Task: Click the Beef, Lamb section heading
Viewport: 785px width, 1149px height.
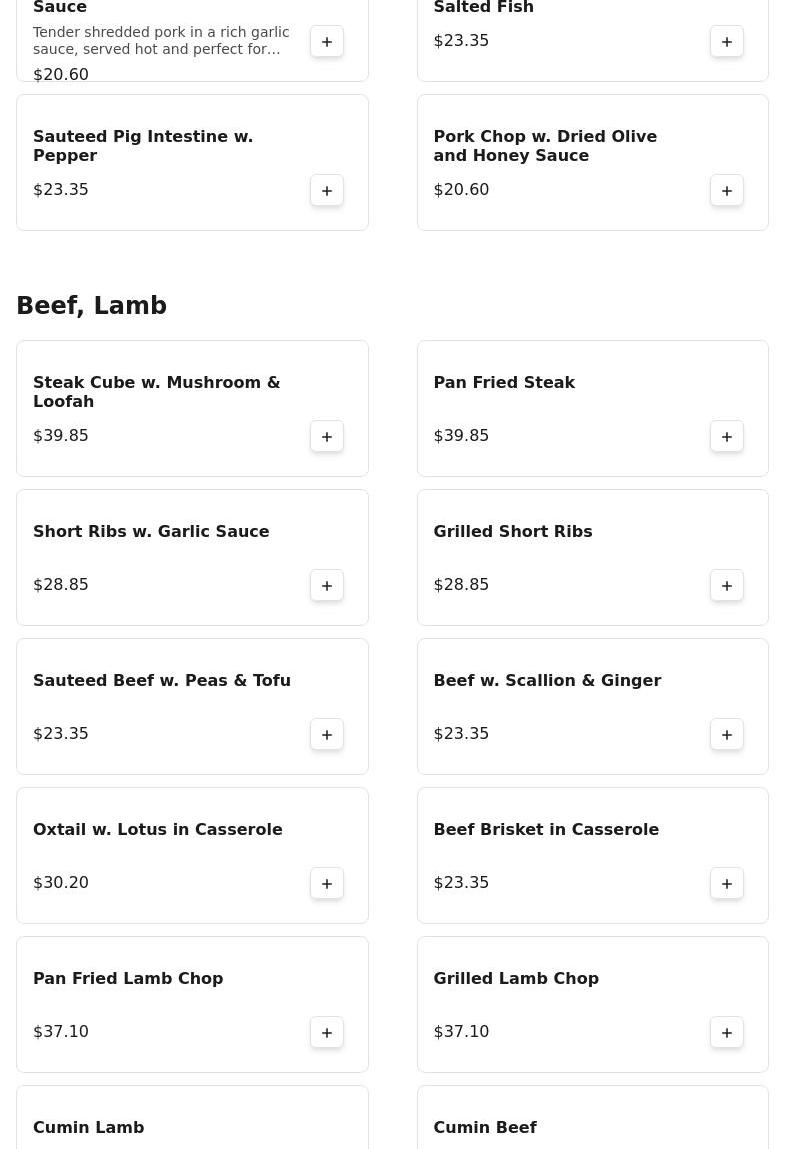Action: pyautogui.click(x=91, y=306)
